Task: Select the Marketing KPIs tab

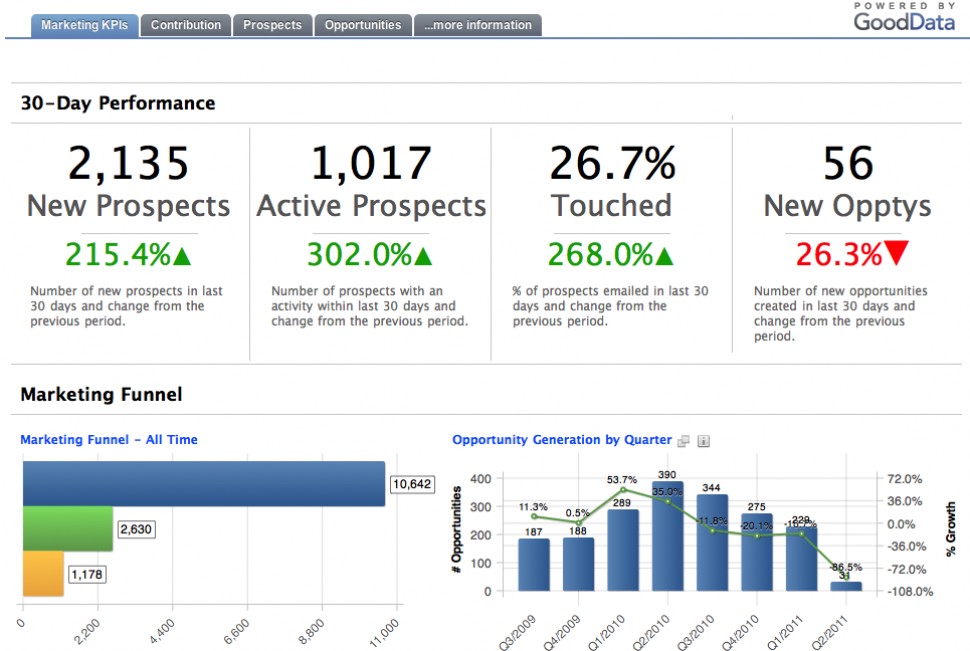Action: (x=85, y=25)
